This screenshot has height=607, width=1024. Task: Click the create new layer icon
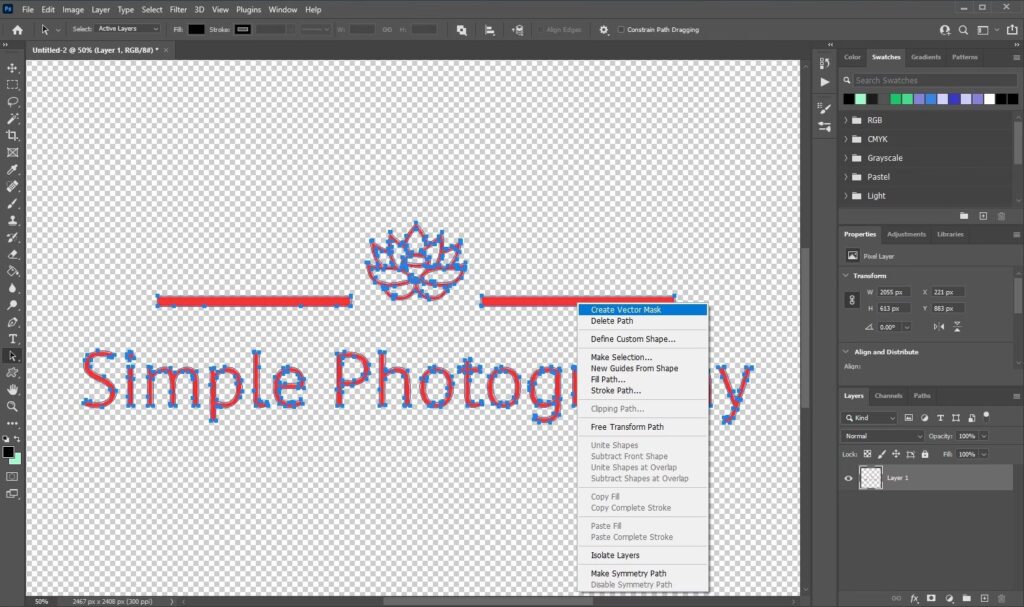click(x=983, y=598)
